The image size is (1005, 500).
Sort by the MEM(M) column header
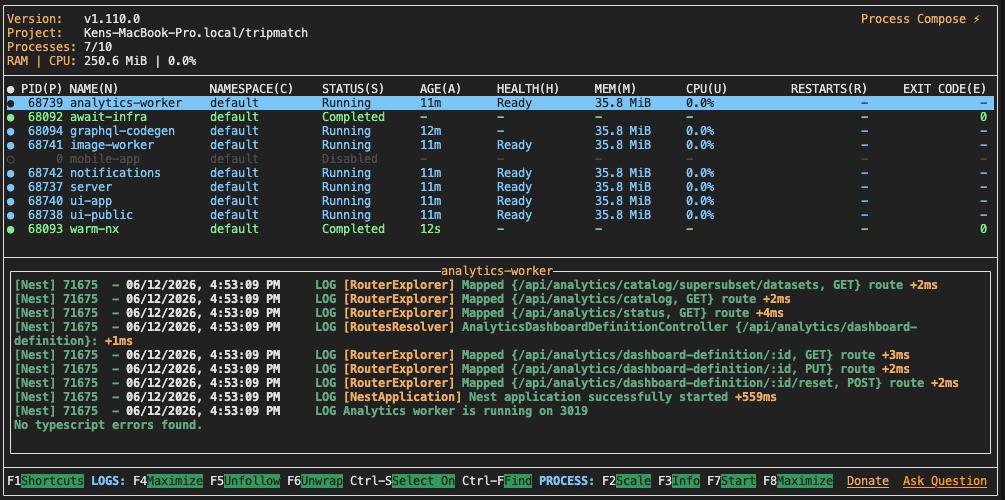(615, 89)
